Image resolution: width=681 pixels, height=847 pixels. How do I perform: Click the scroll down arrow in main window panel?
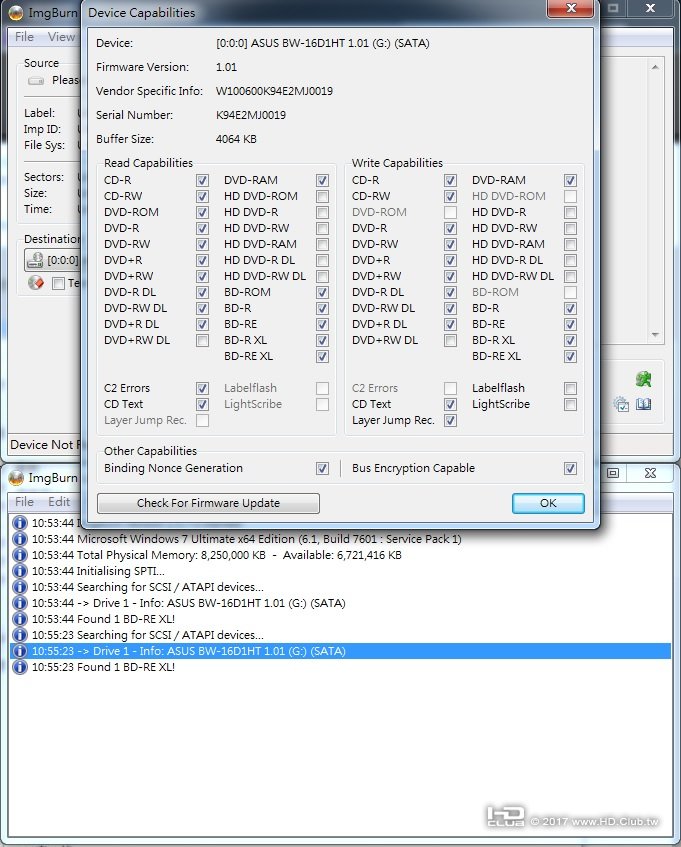tap(655, 335)
